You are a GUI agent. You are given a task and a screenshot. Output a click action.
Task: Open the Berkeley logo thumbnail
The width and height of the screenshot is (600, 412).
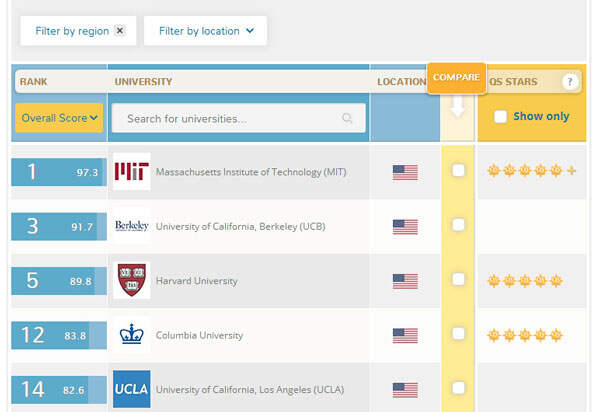click(x=132, y=226)
